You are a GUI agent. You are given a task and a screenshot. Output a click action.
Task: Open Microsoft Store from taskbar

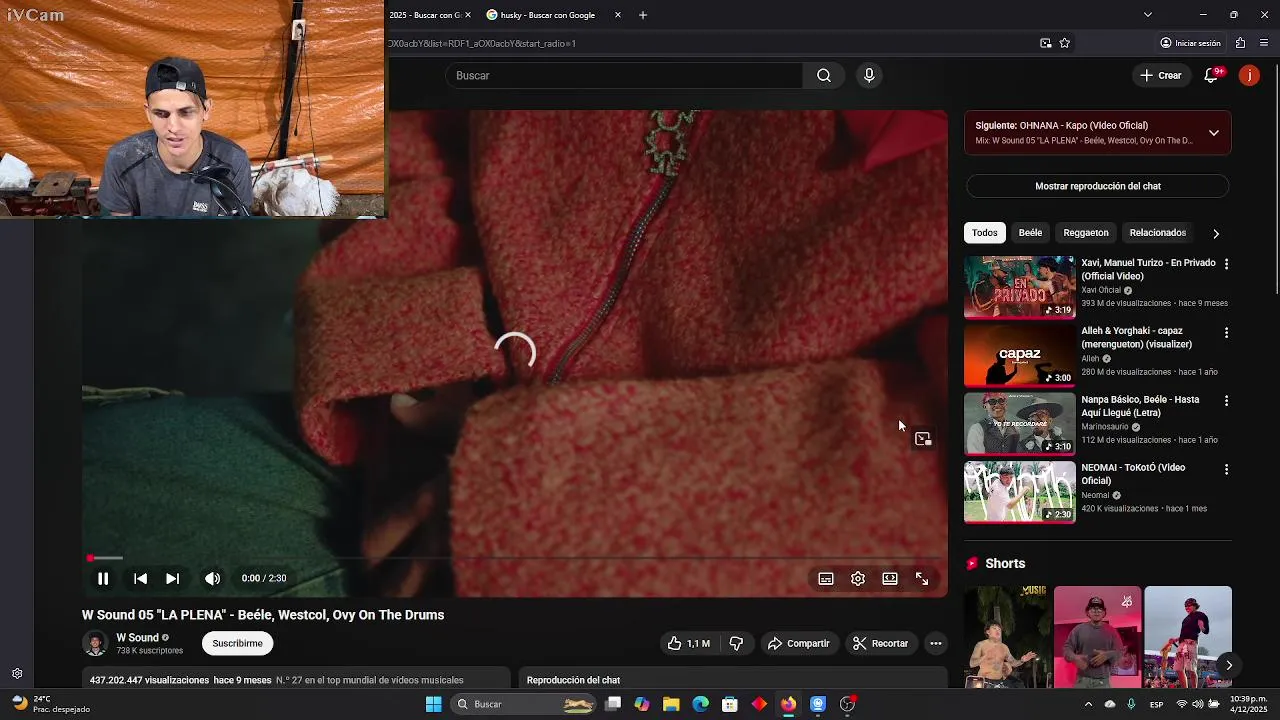[730, 704]
